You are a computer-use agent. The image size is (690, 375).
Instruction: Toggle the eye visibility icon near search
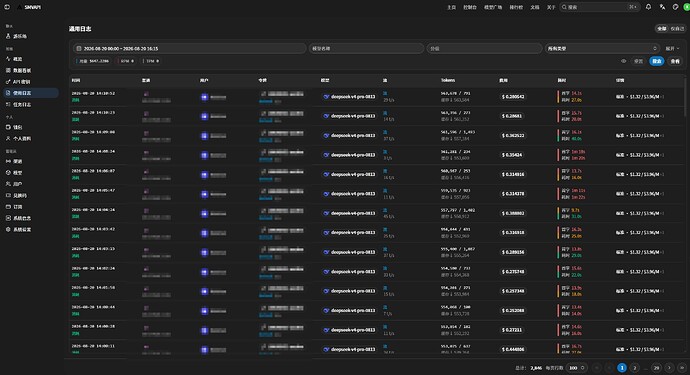624,61
